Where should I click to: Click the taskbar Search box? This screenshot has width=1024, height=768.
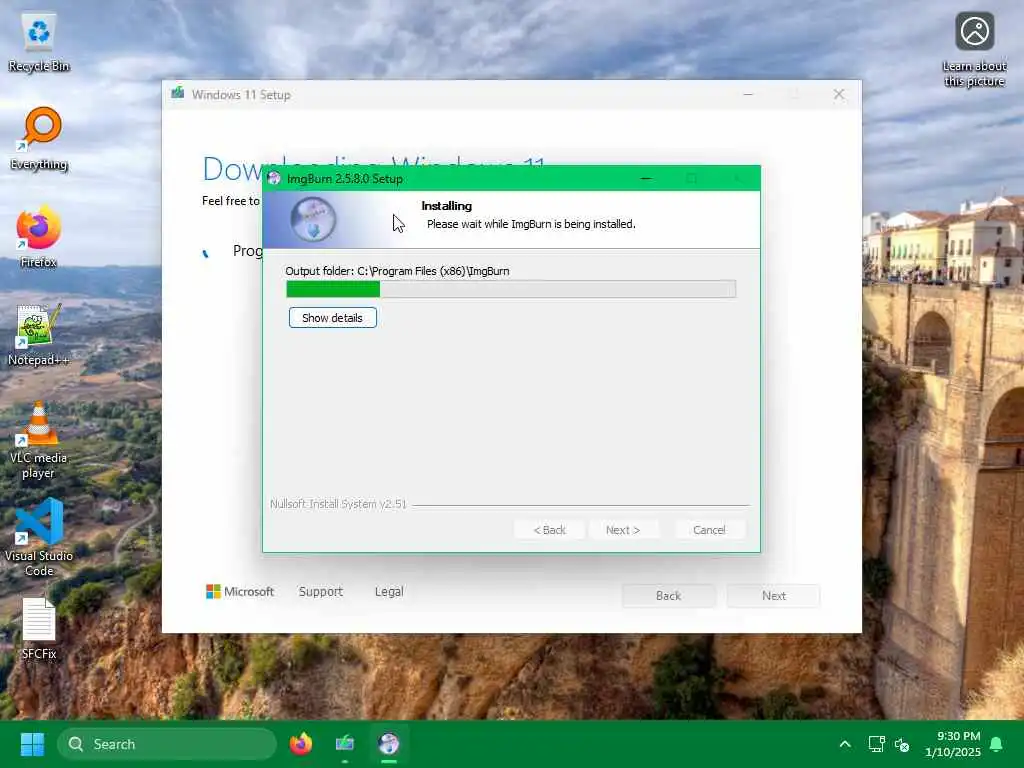(167, 744)
